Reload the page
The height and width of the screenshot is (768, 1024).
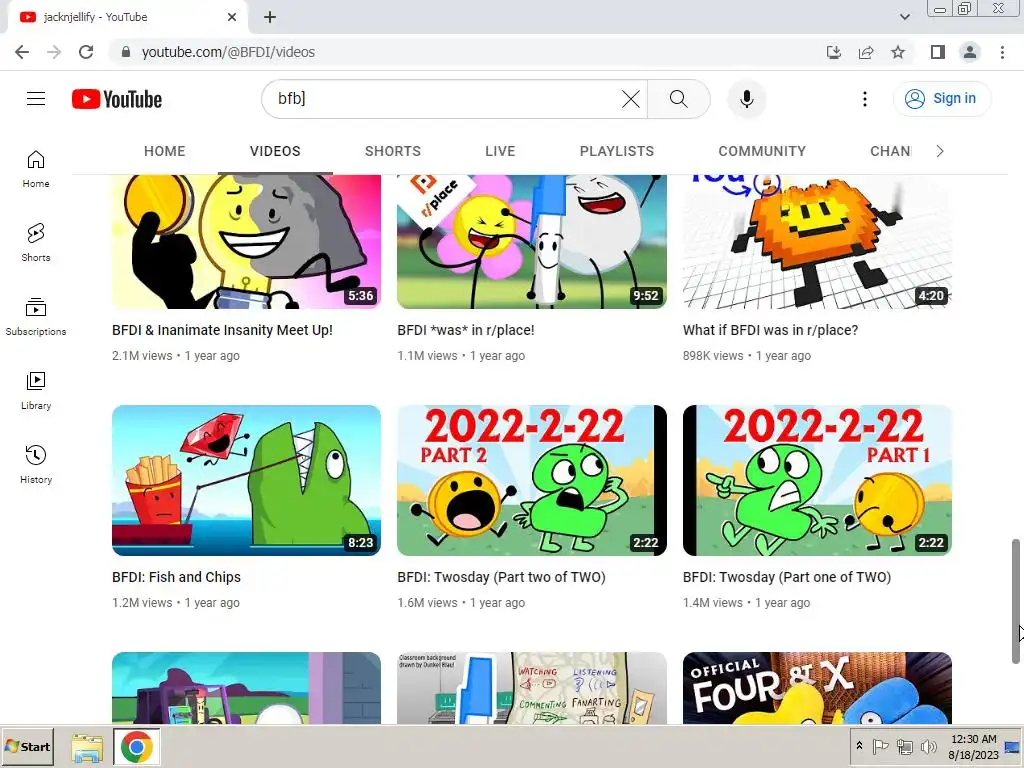[x=86, y=52]
